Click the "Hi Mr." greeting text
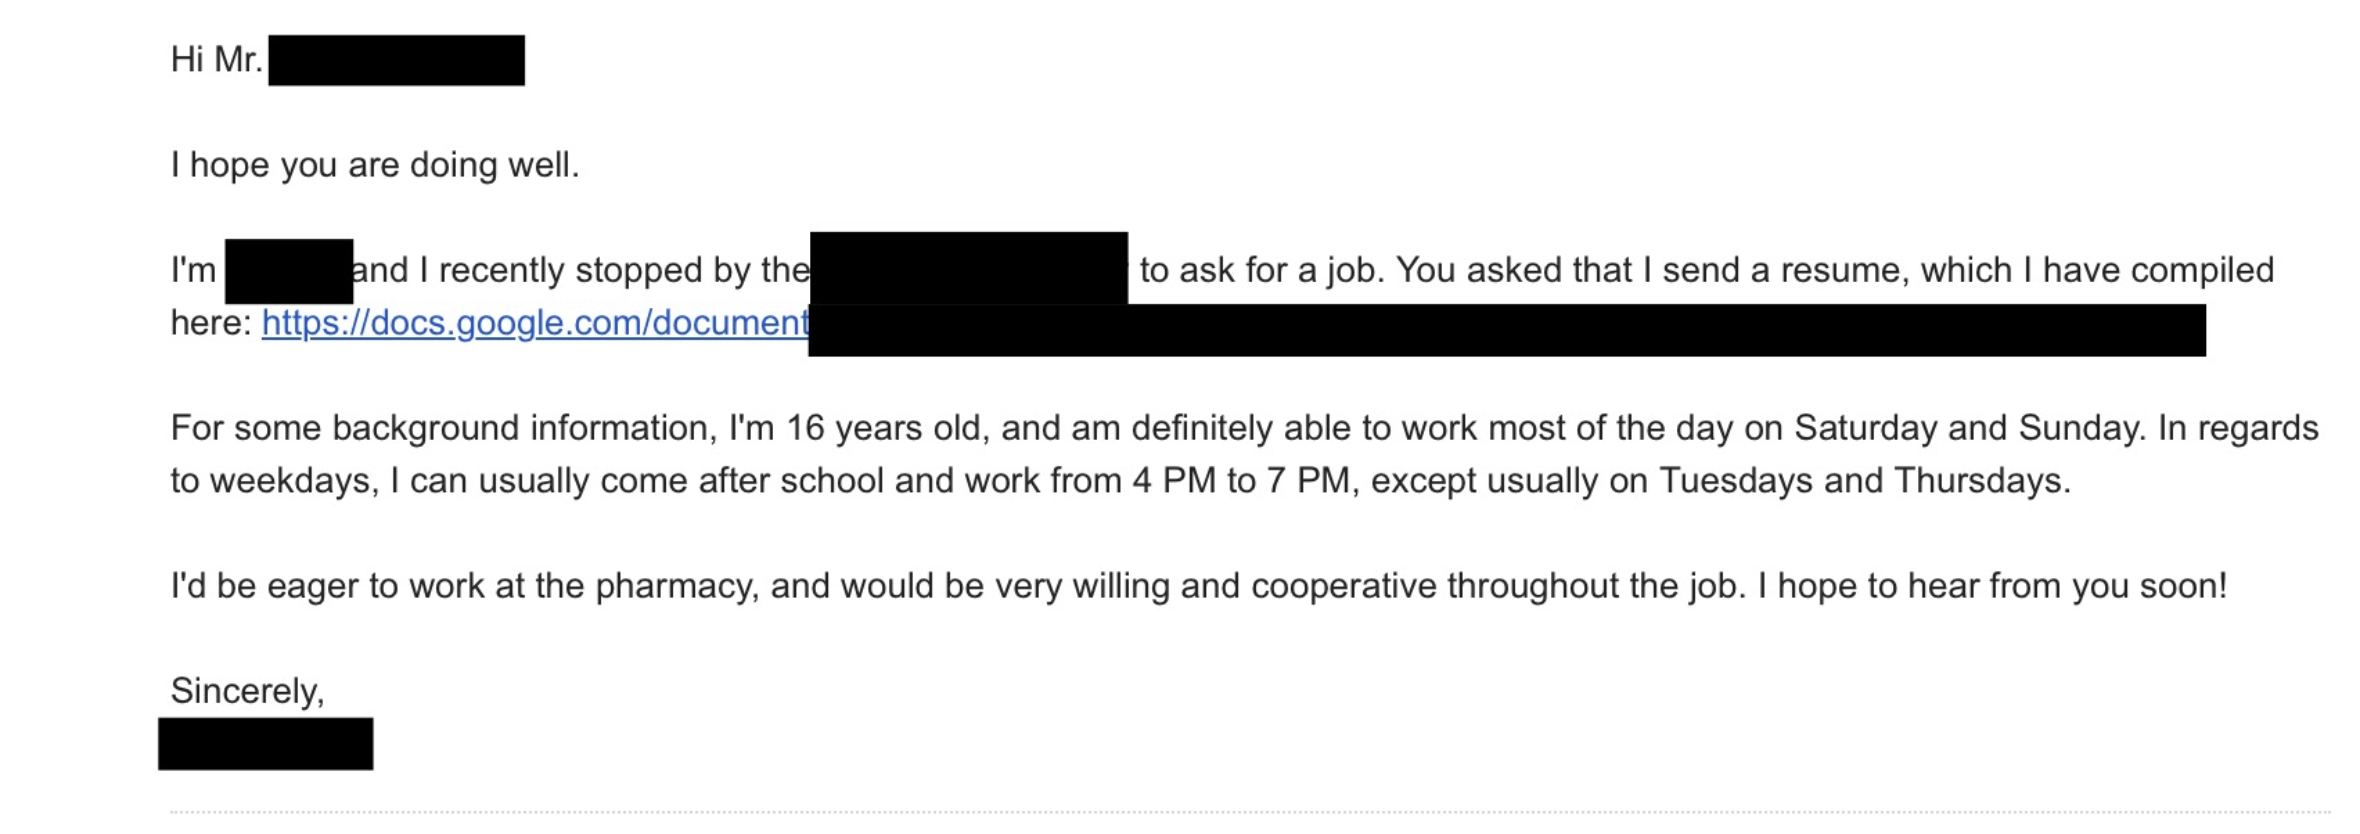This screenshot has width=2360, height=834. pos(216,60)
